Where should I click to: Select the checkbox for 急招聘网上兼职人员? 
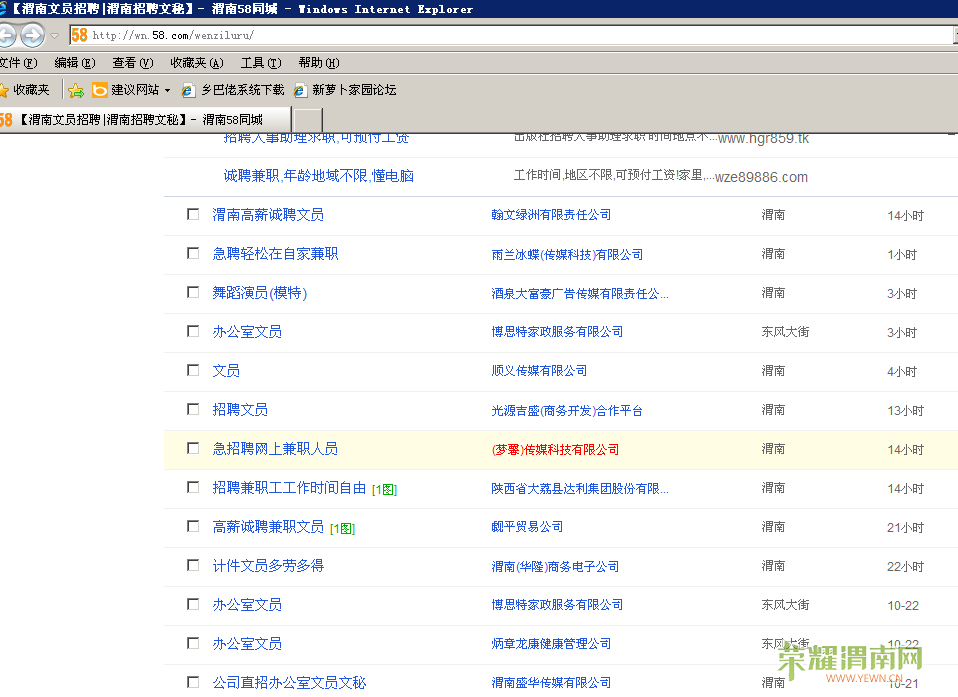click(x=193, y=448)
